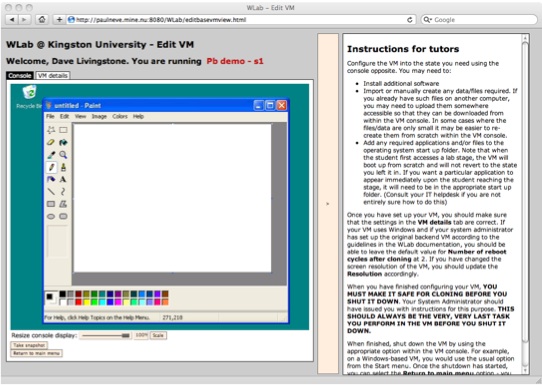542x385 pixels.
Task: Click the resize console display slider
Action: point(106,336)
